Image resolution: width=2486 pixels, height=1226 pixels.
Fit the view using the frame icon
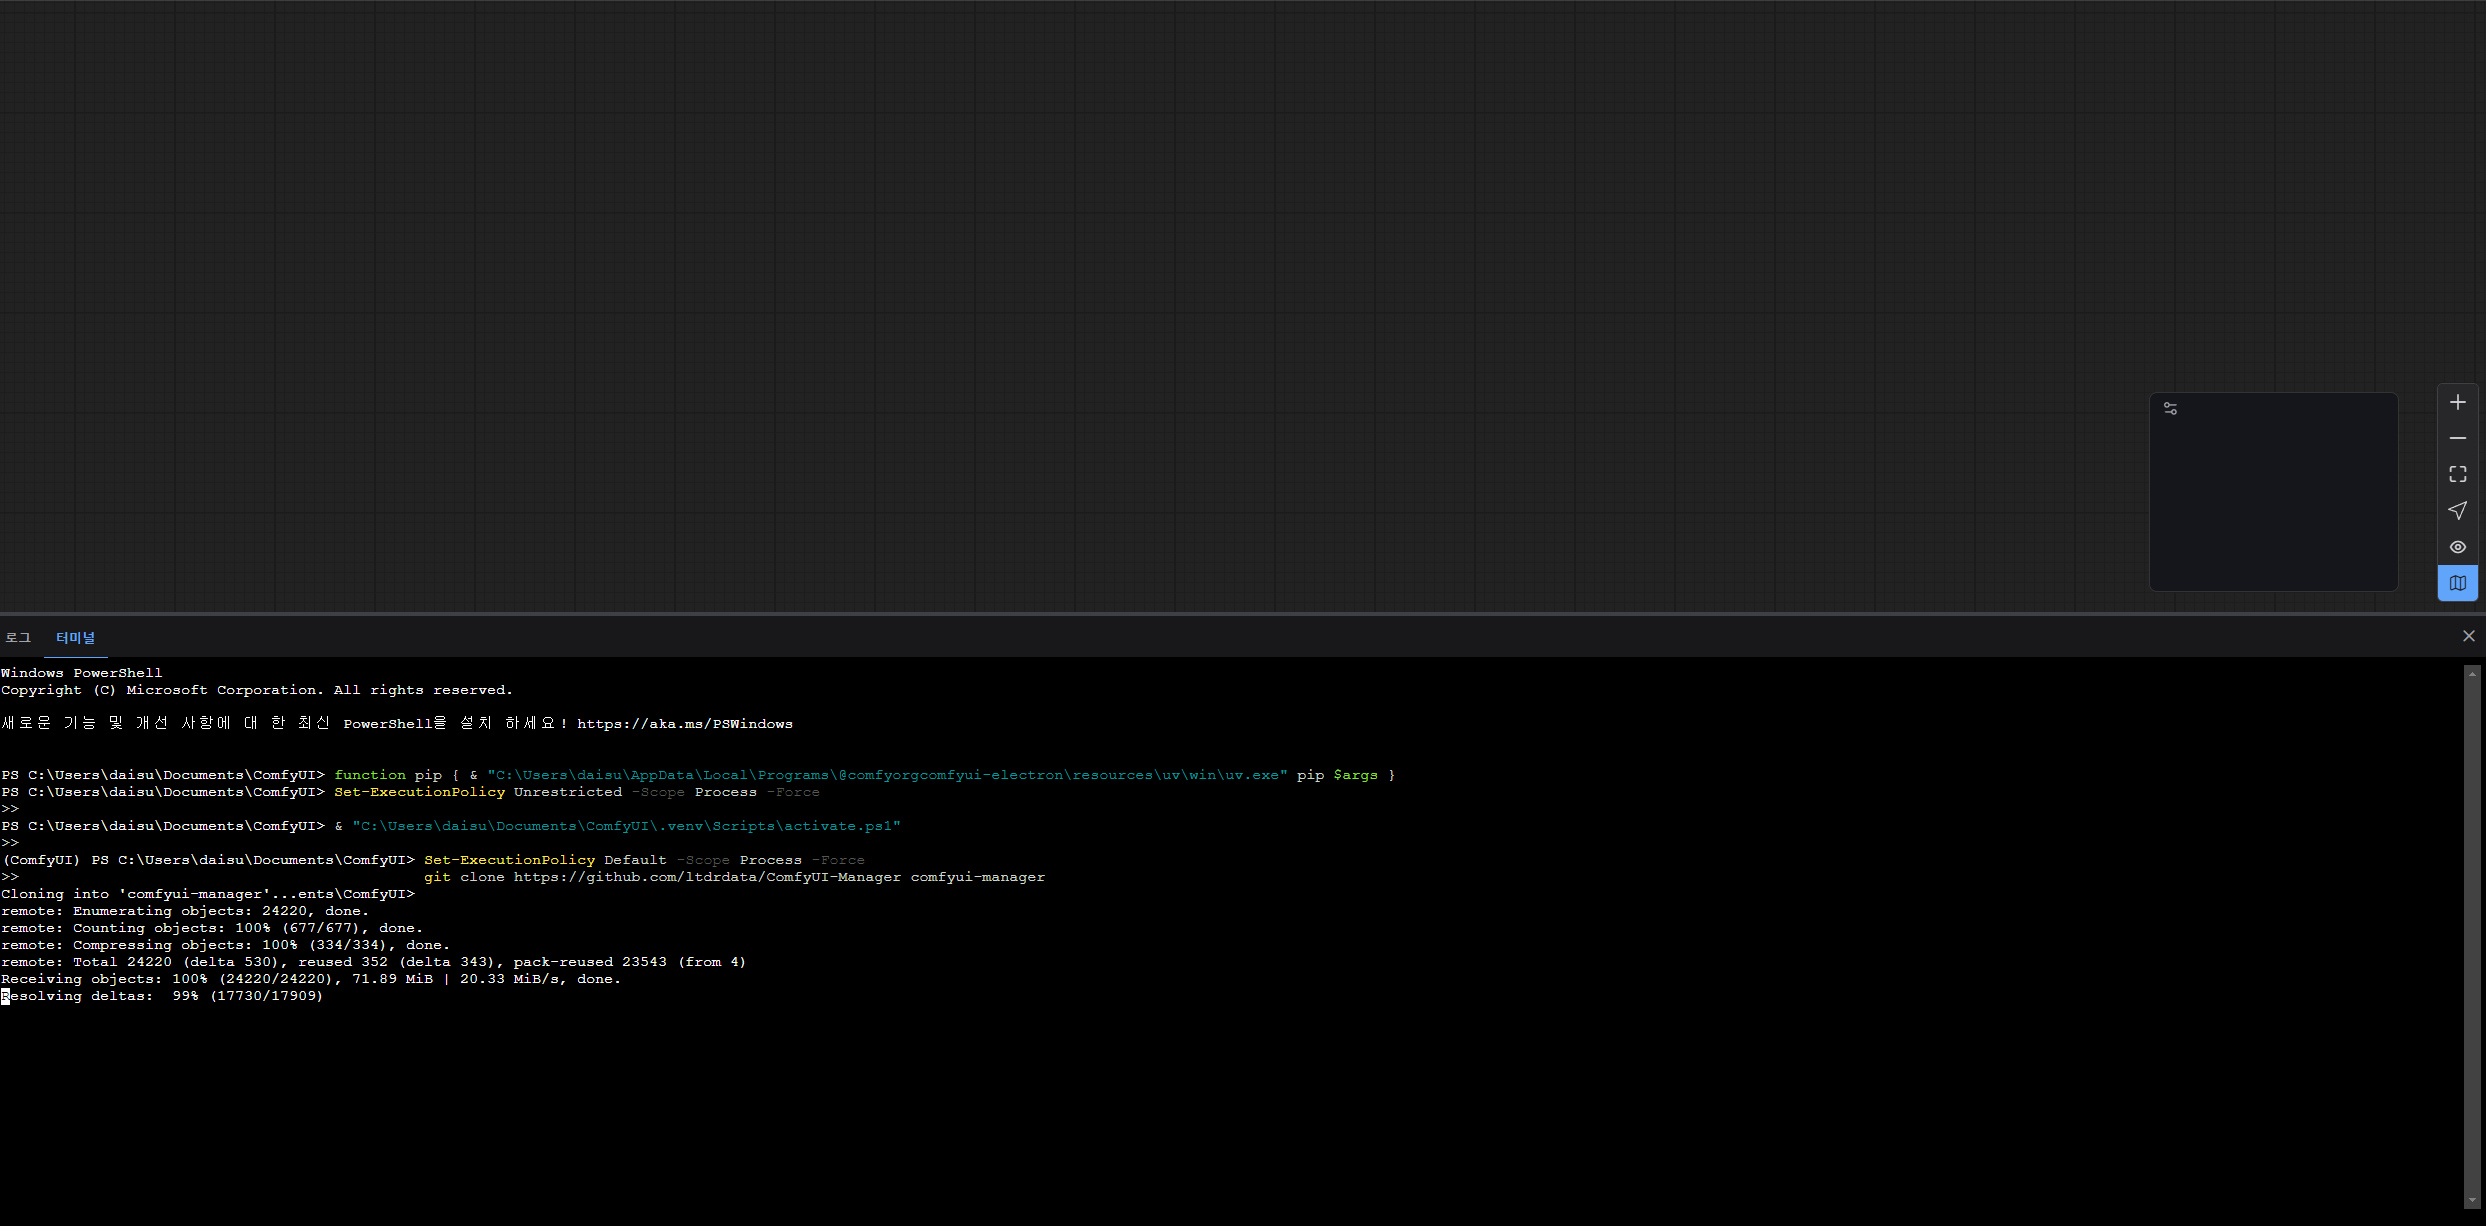coord(2457,474)
